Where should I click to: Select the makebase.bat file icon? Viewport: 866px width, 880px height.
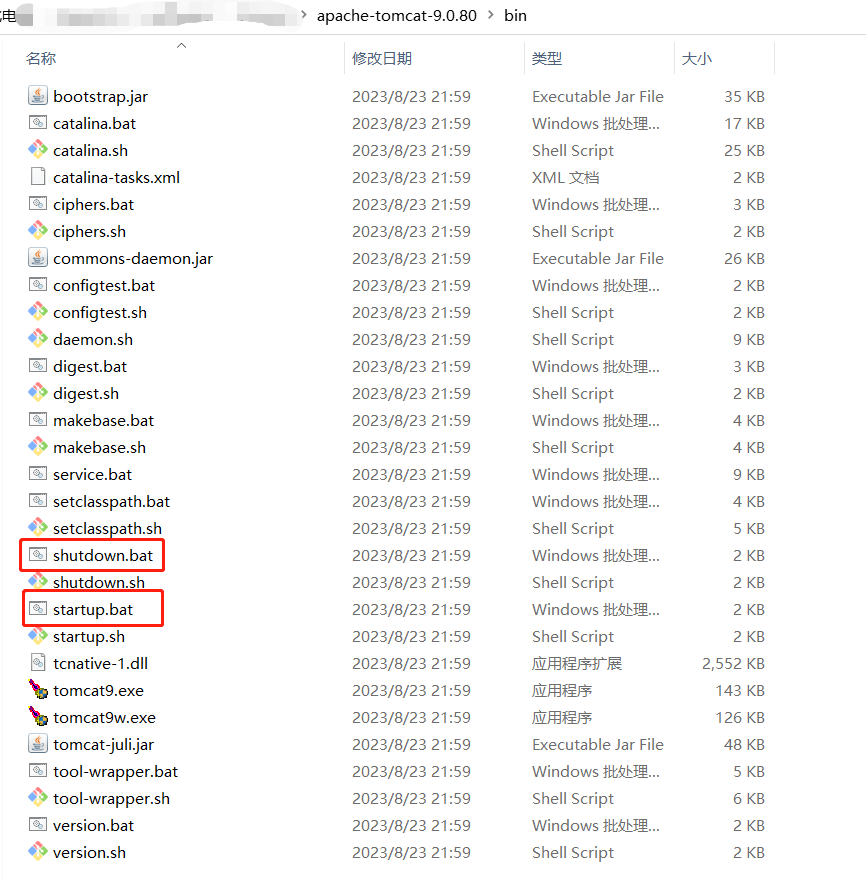[x=38, y=420]
